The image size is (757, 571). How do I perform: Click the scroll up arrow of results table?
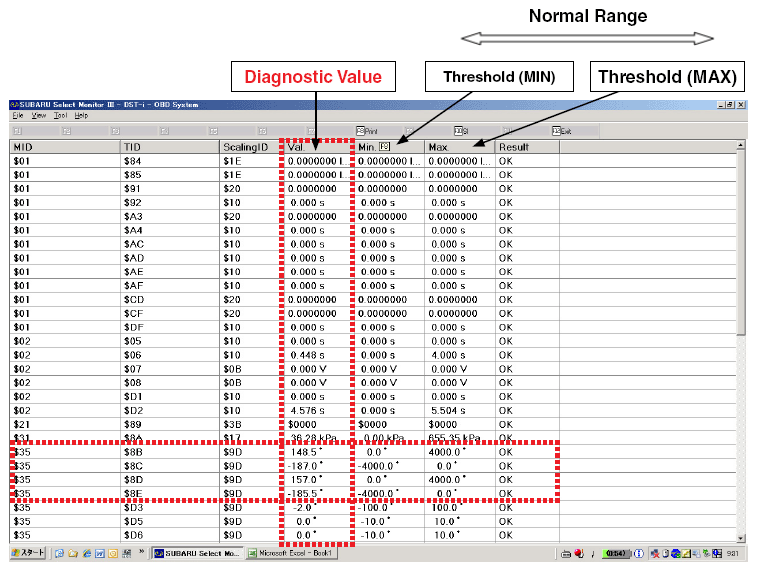[x=740, y=147]
